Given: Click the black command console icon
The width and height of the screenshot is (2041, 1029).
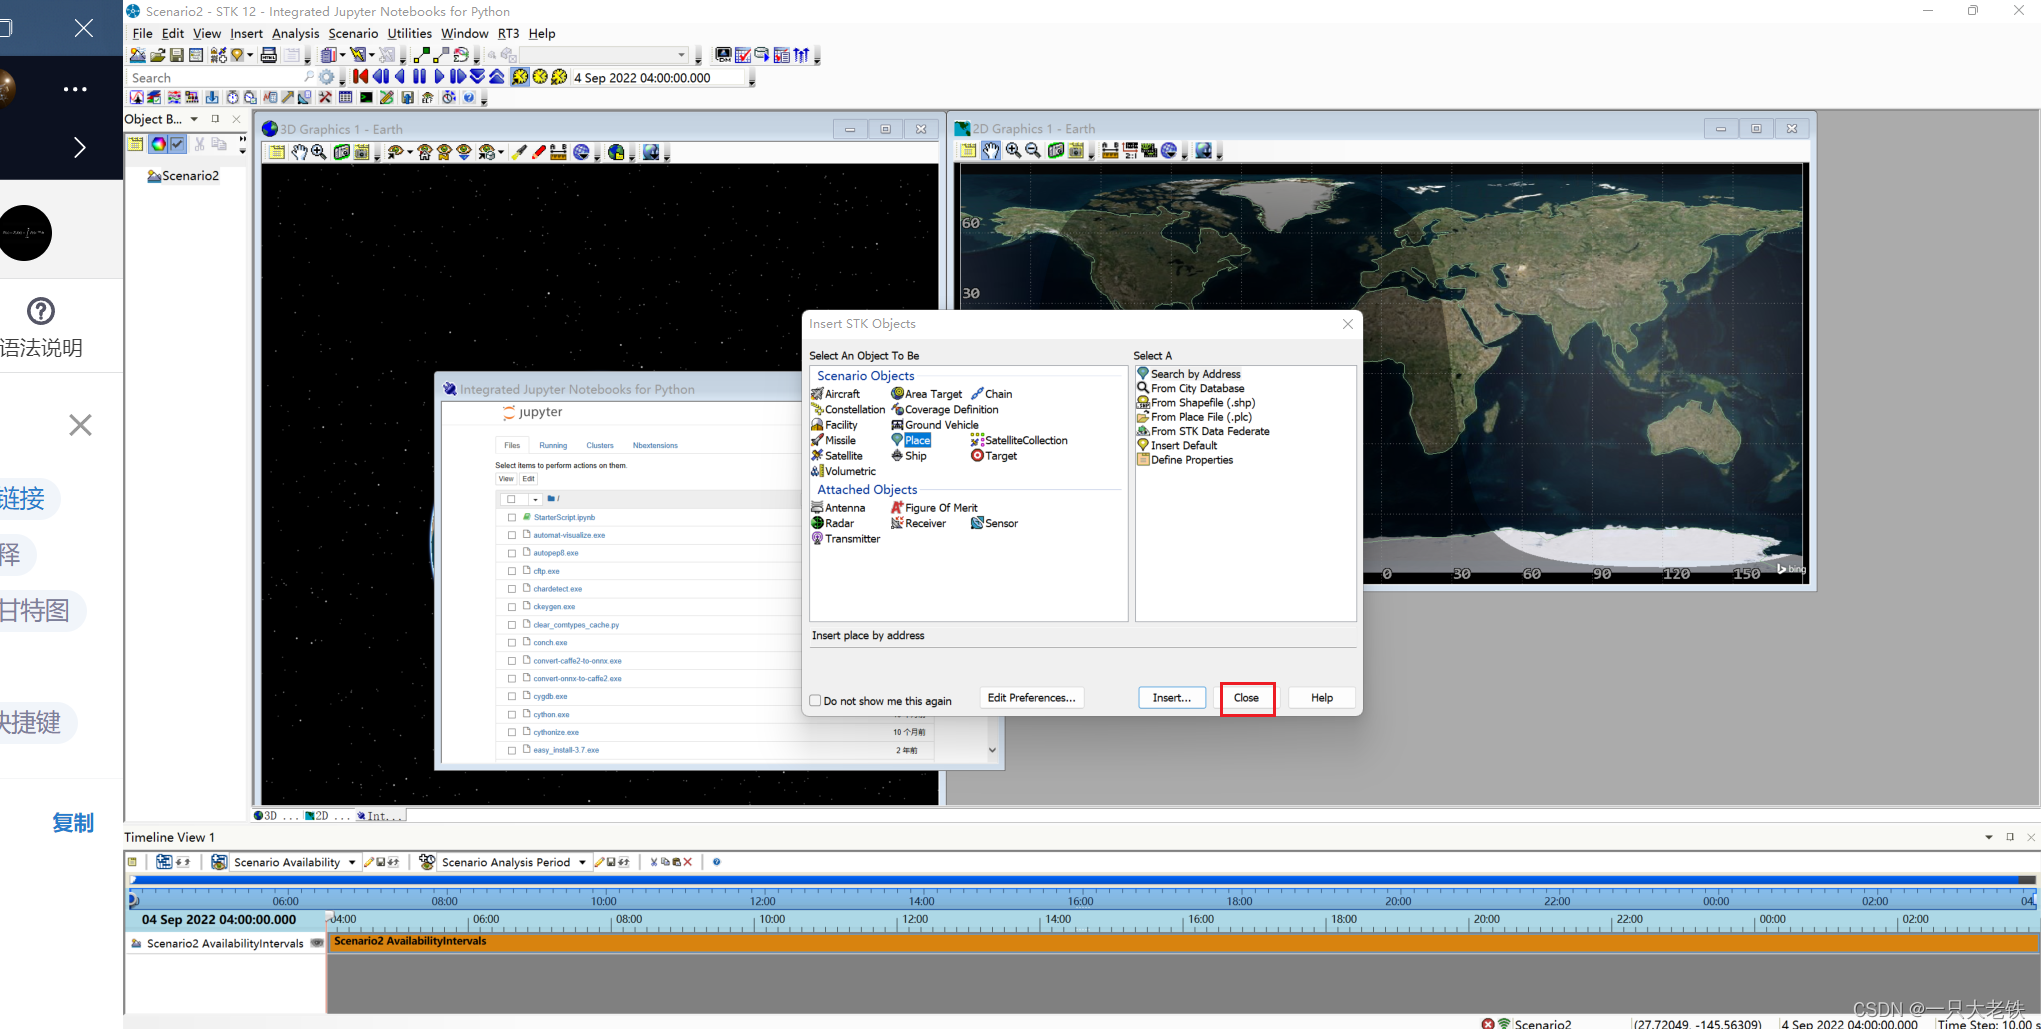Looking at the screenshot, I should (366, 97).
